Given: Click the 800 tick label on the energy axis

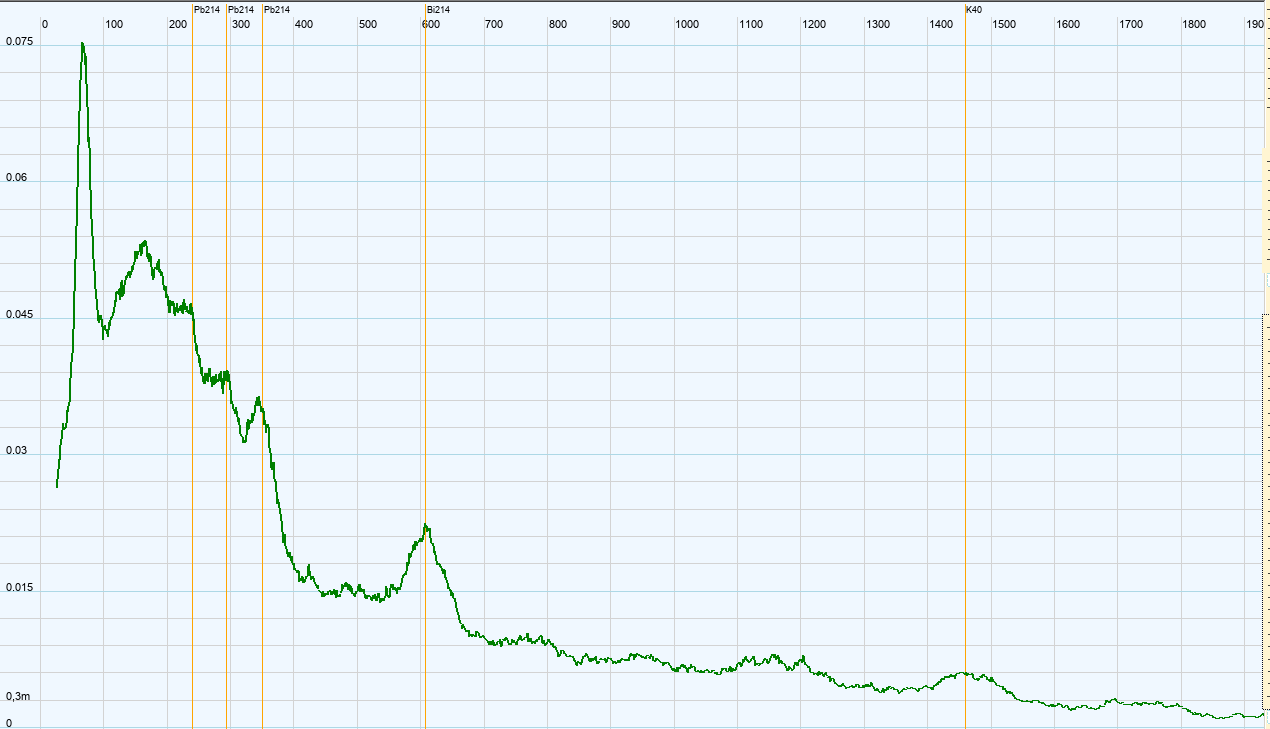Looking at the screenshot, I should (558, 24).
